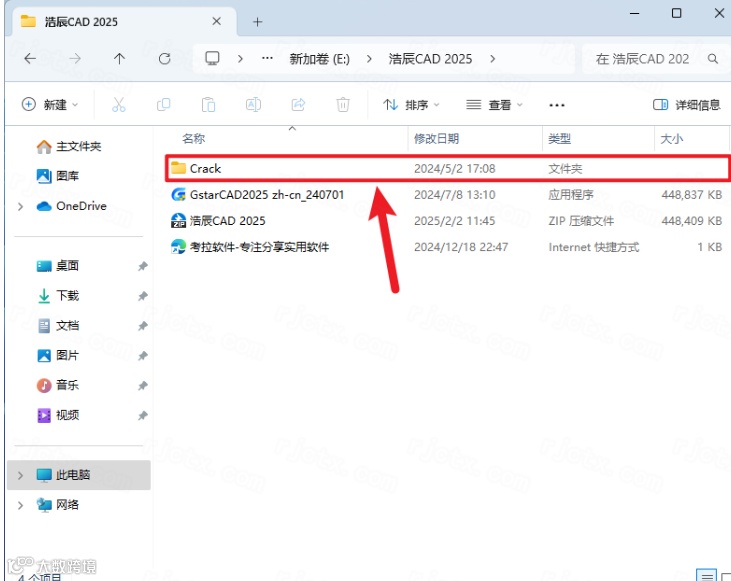Click the Delete trash icon

(x=343, y=104)
